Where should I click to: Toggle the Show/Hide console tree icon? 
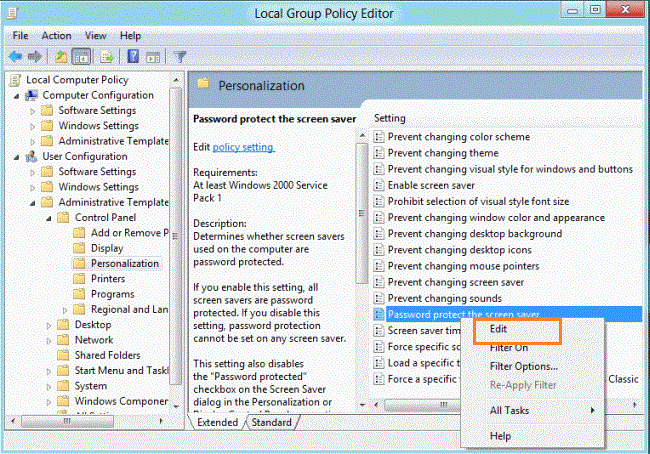click(81, 56)
